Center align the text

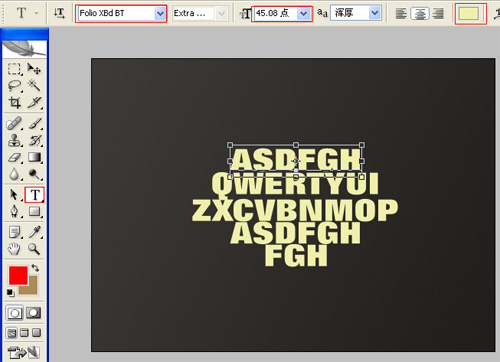pyautogui.click(x=420, y=13)
